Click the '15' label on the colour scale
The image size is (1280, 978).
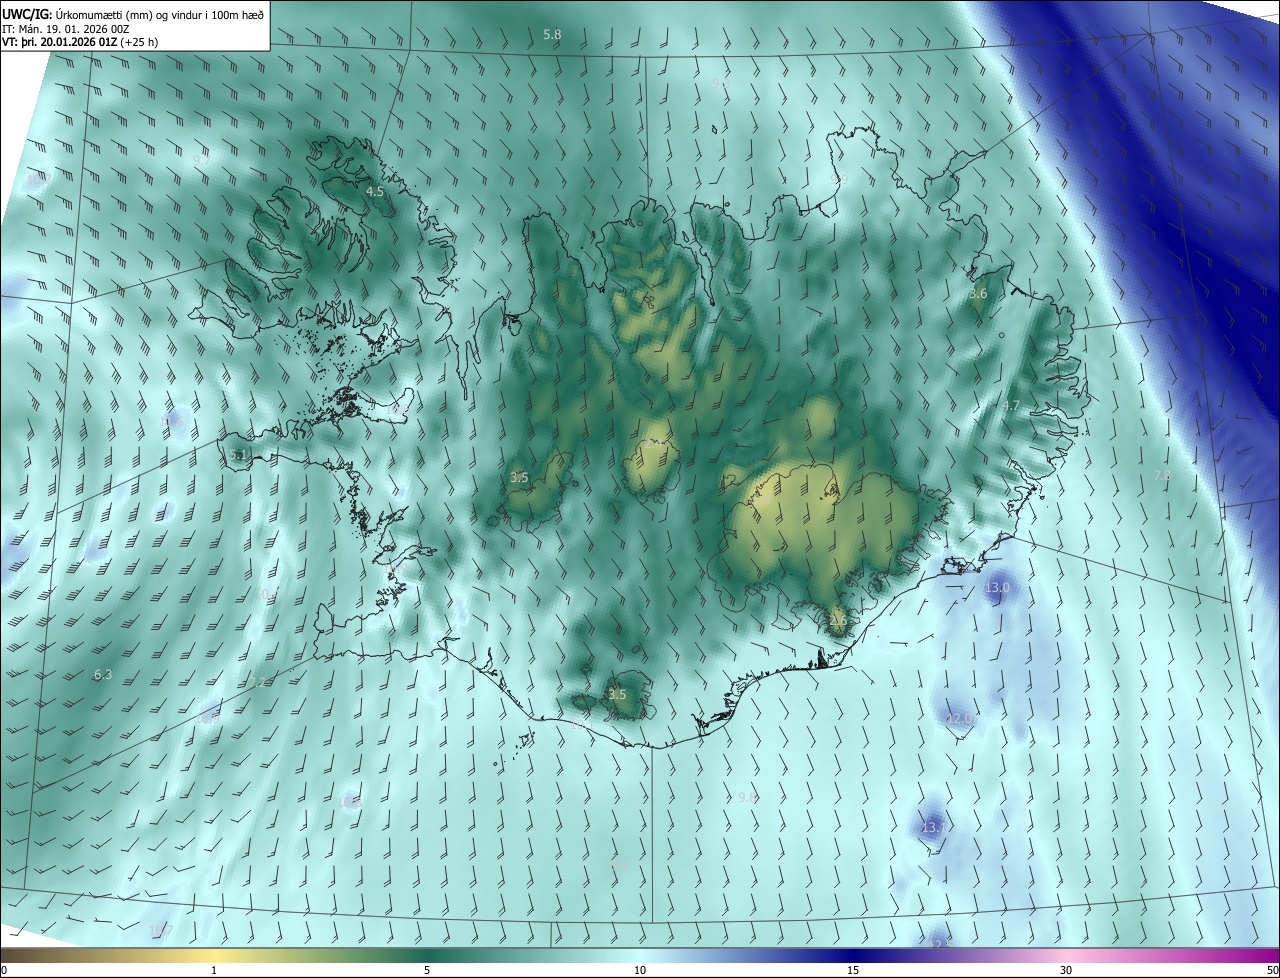point(853,970)
